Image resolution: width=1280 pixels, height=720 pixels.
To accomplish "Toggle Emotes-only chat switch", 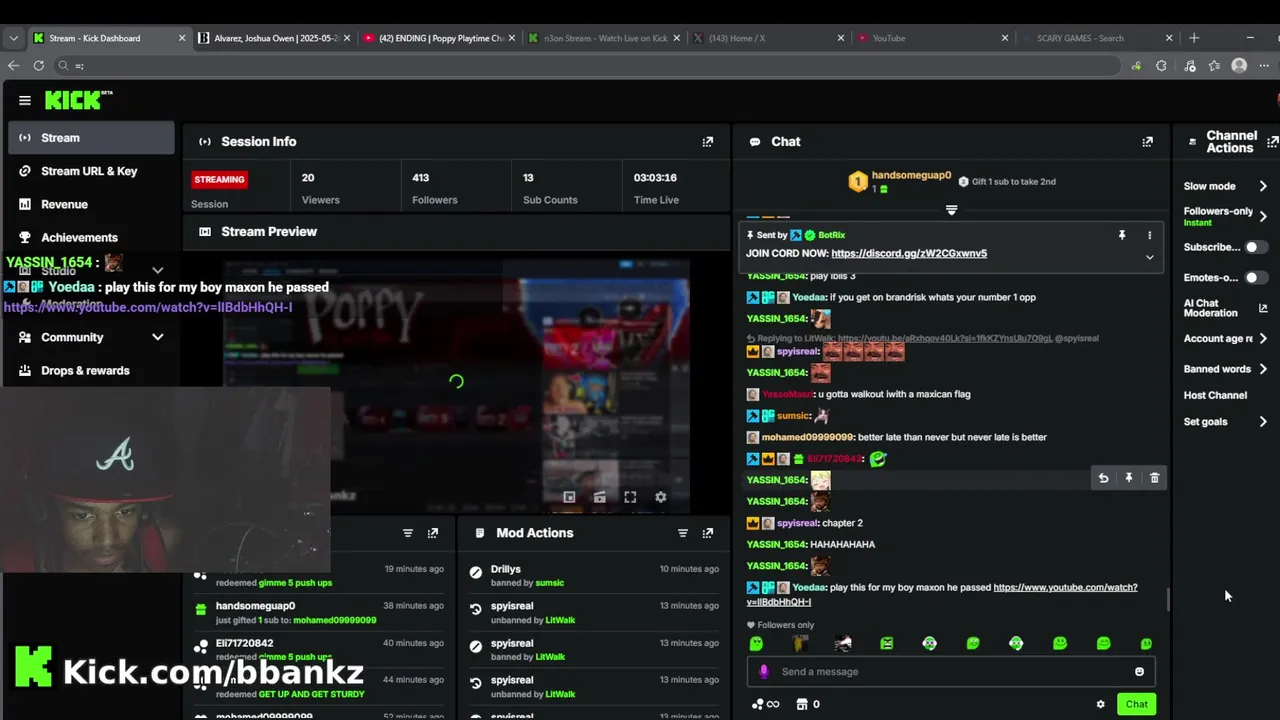I will click(x=1256, y=277).
